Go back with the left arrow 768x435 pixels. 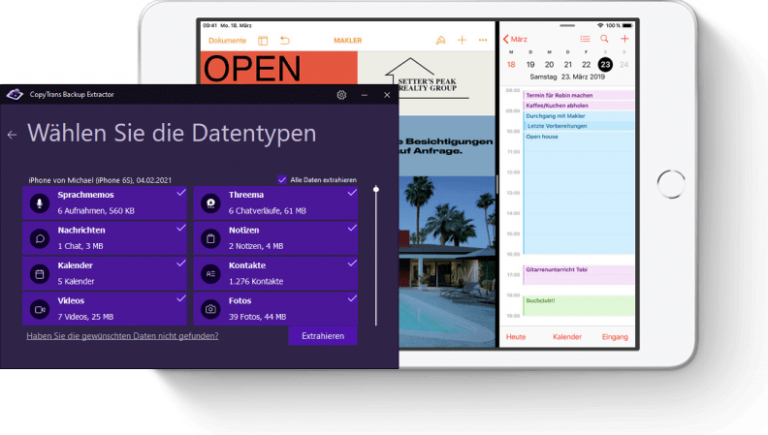point(12,134)
